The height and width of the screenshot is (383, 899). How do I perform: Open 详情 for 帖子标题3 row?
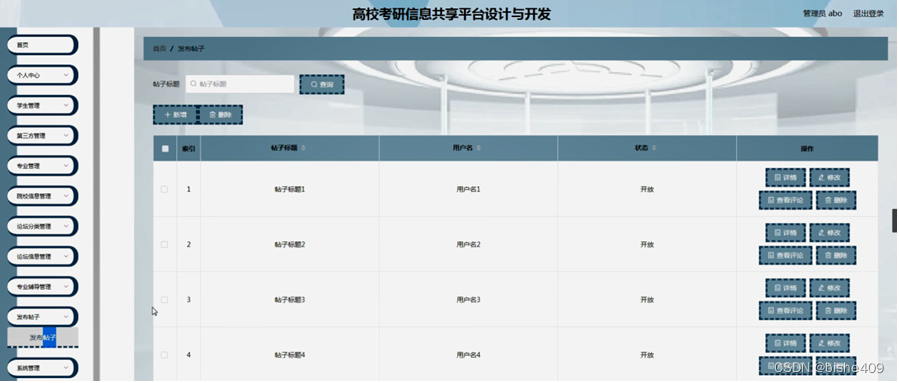(785, 288)
